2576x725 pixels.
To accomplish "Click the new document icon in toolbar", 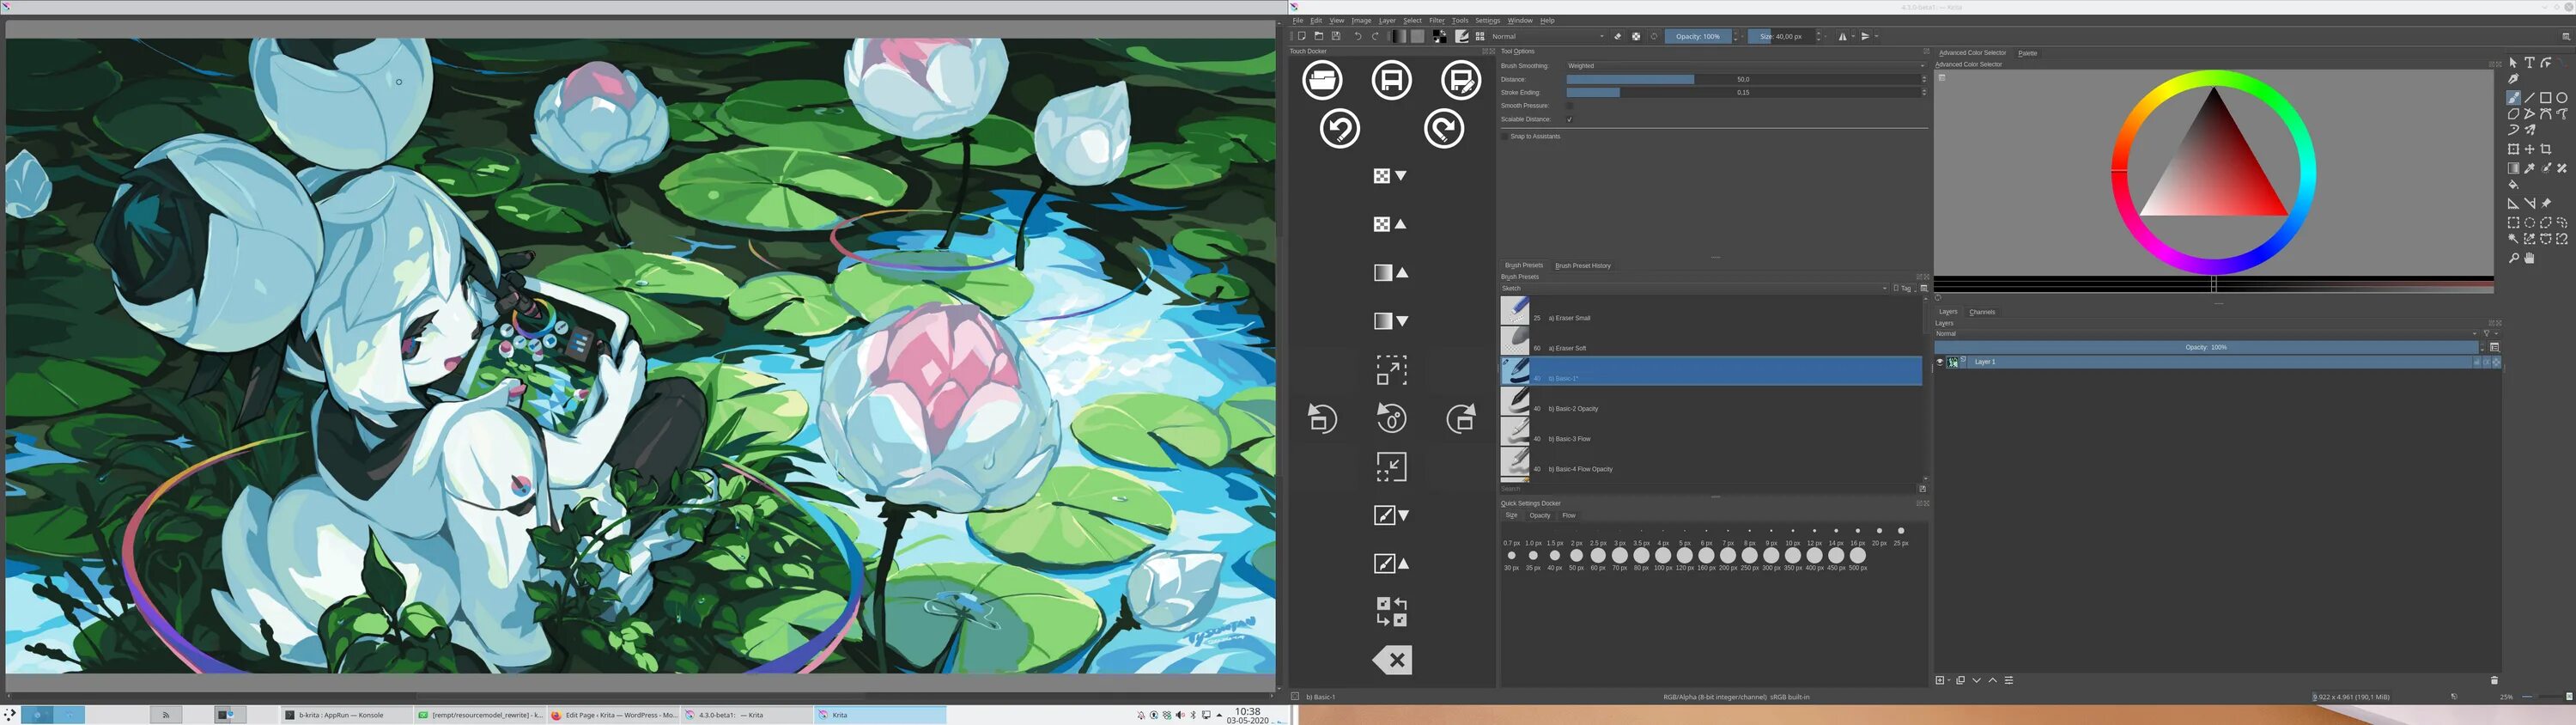I will pyautogui.click(x=1301, y=36).
